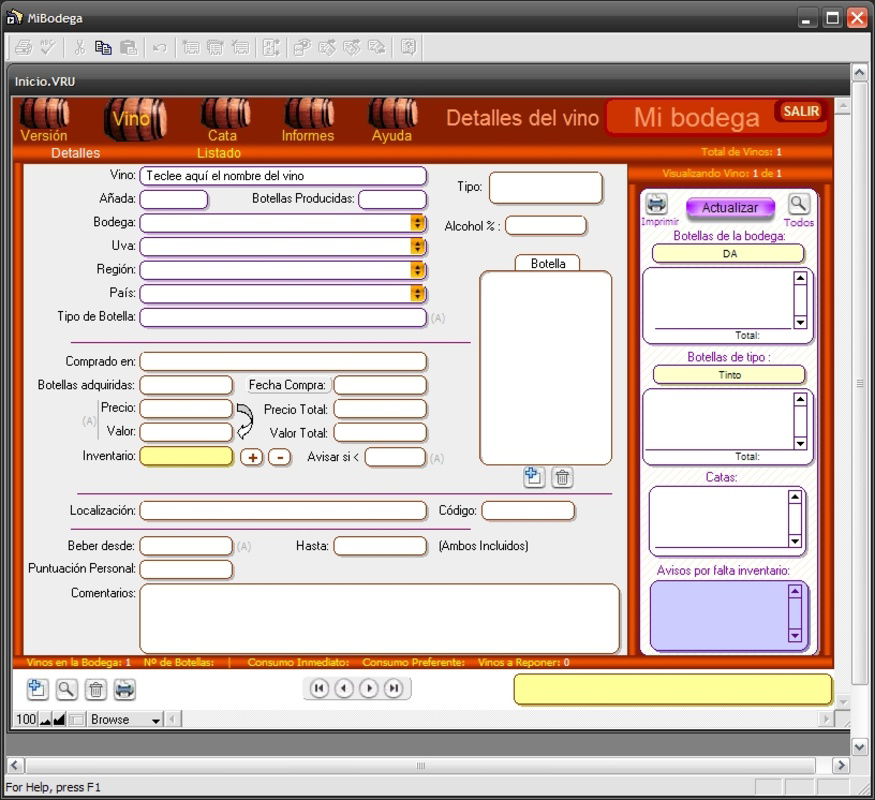This screenshot has width=875, height=800.
Task: Click the copy icon in the top toolbar
Action: (x=103, y=48)
